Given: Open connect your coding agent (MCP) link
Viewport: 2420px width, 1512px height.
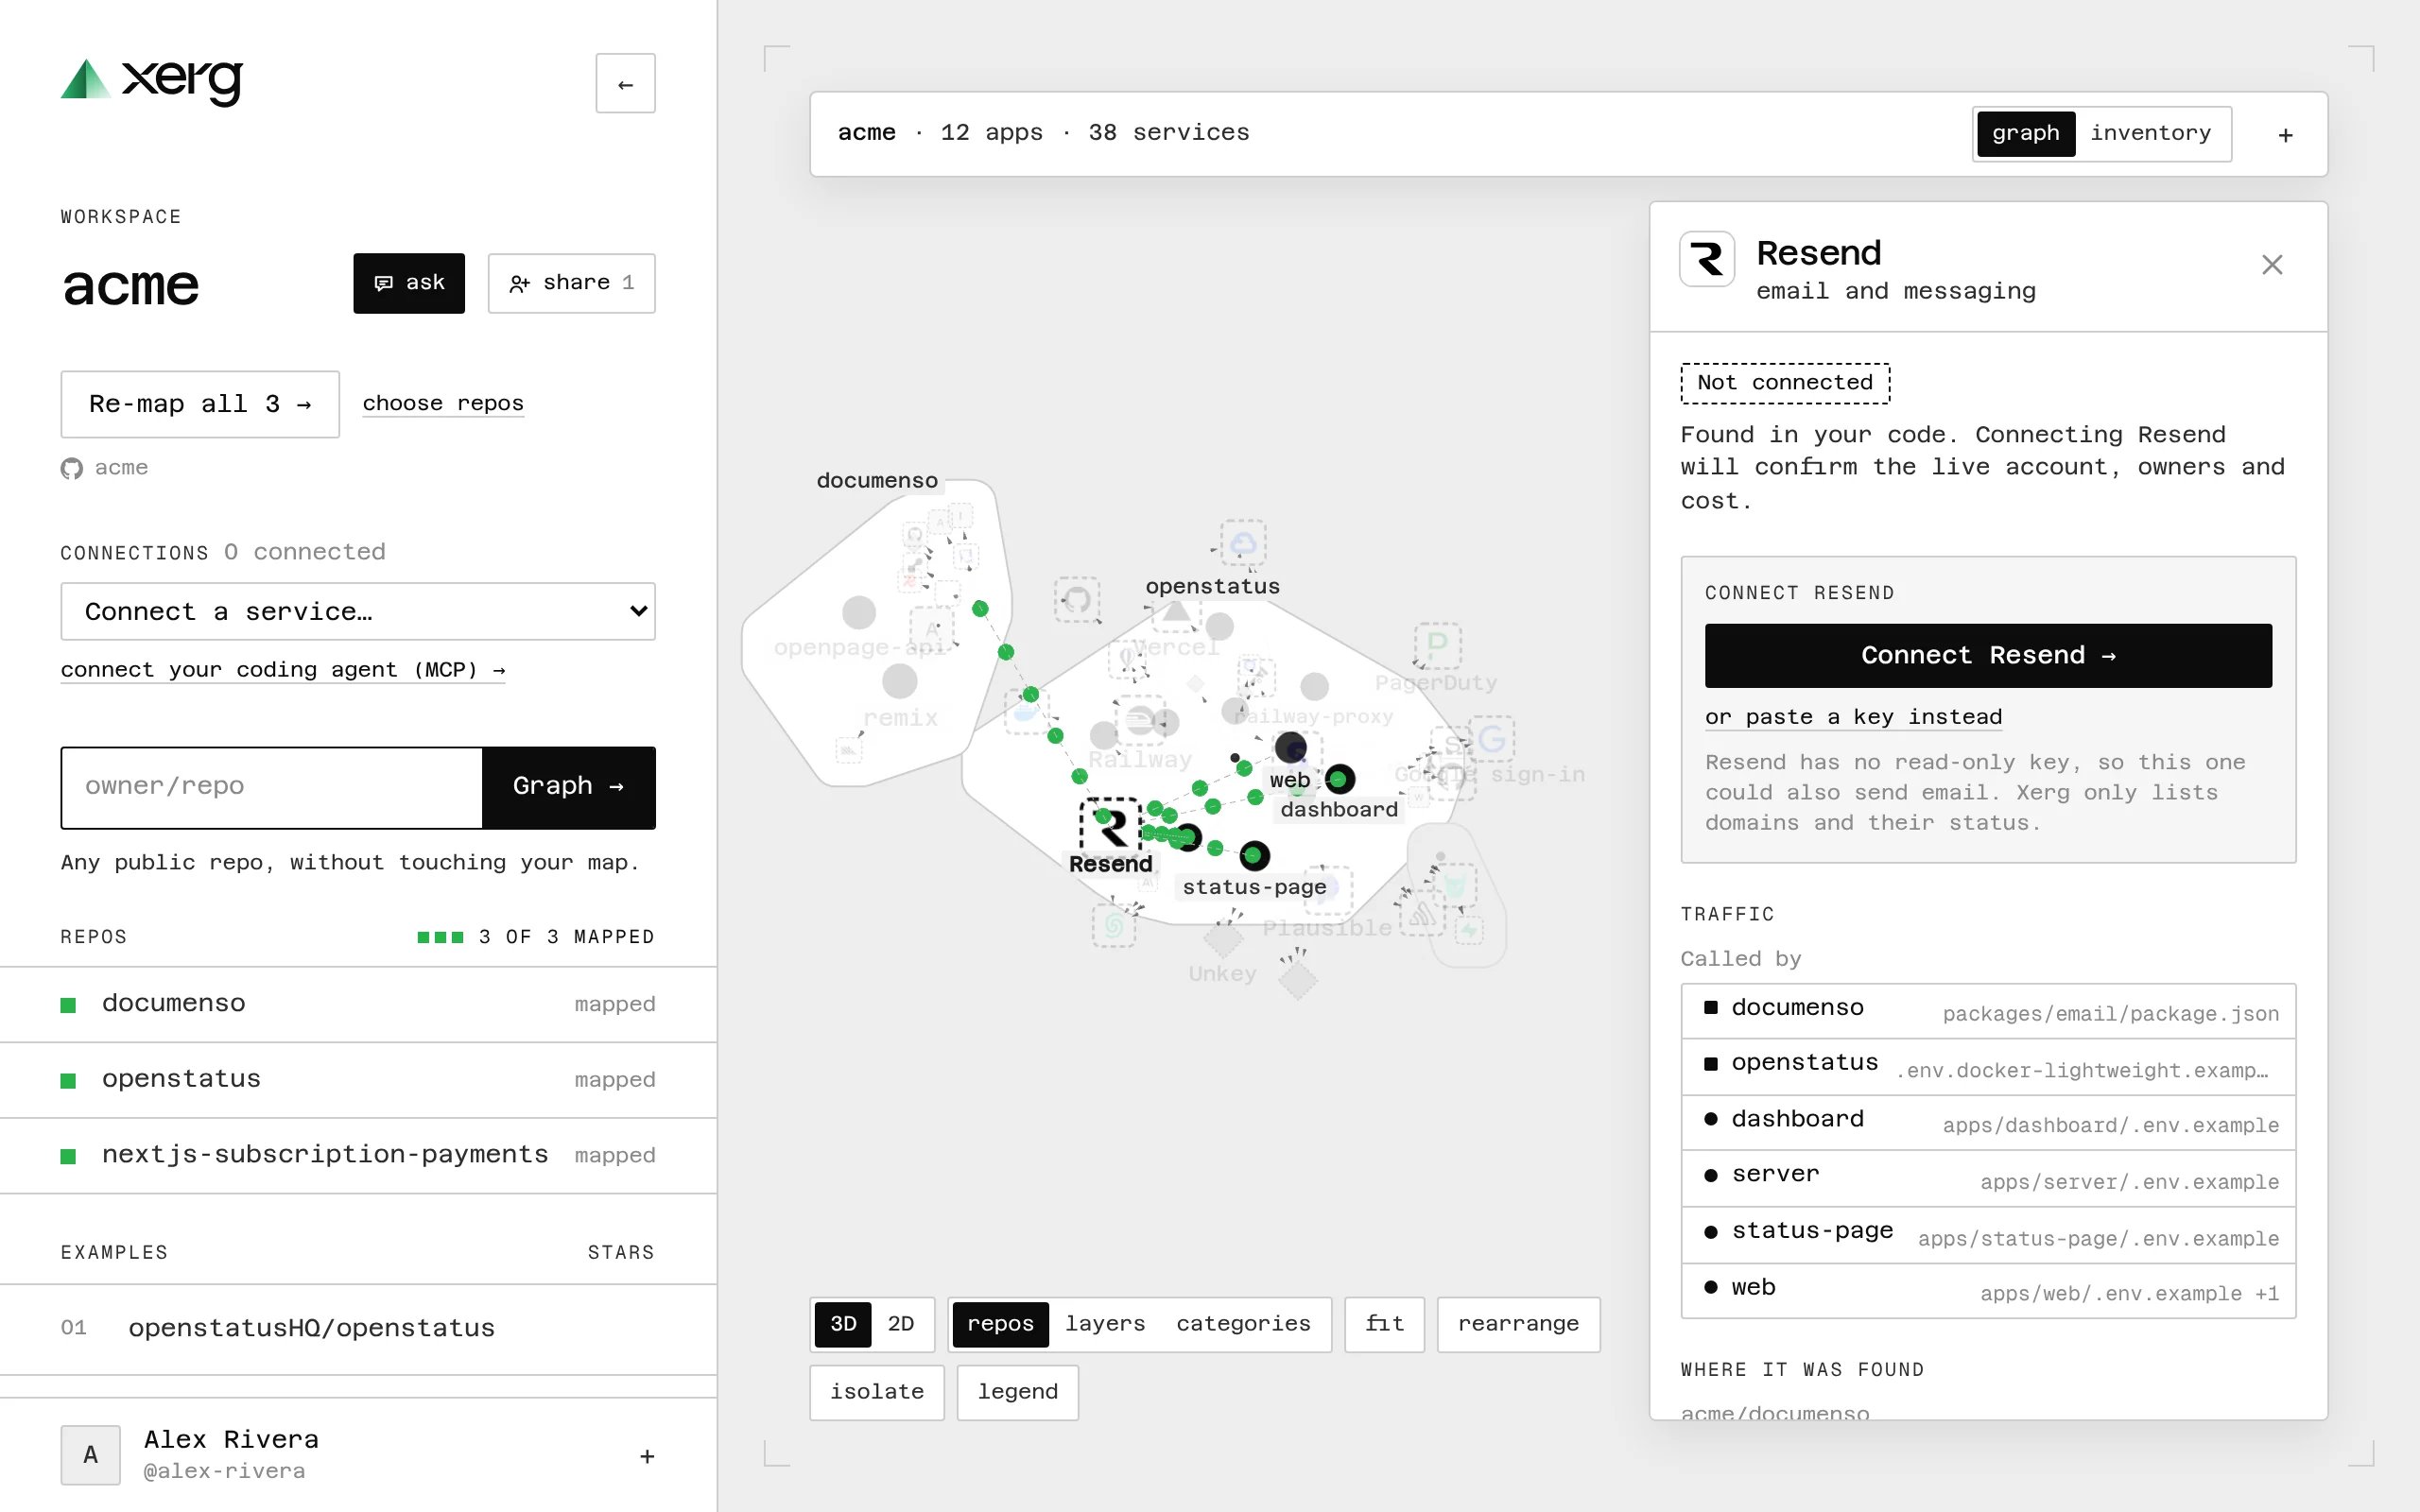Looking at the screenshot, I should tap(283, 670).
